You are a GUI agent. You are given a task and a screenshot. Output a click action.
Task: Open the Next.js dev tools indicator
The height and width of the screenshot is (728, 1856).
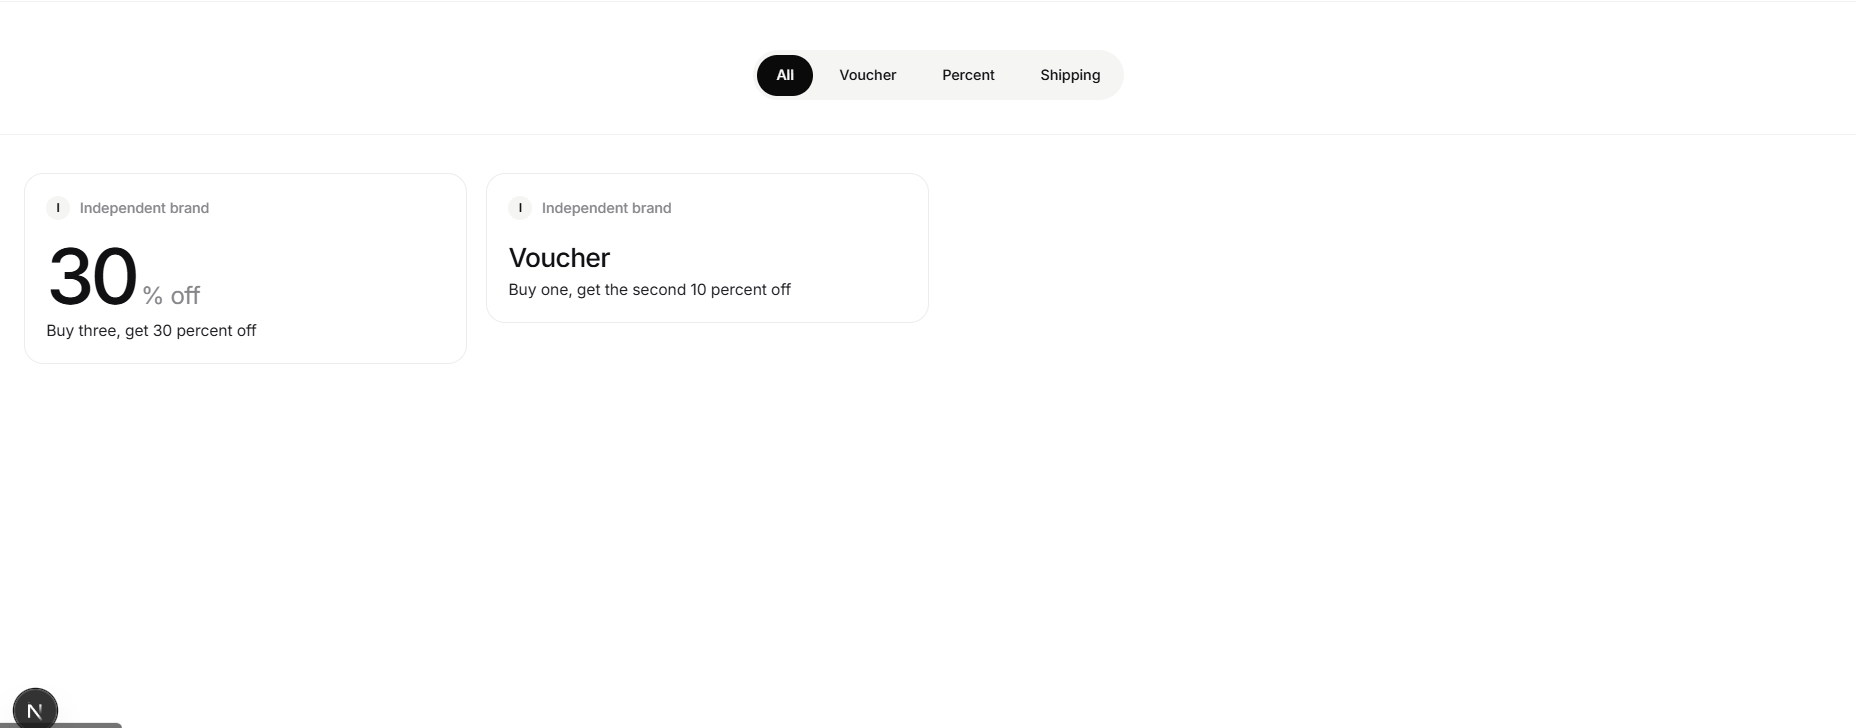click(35, 710)
